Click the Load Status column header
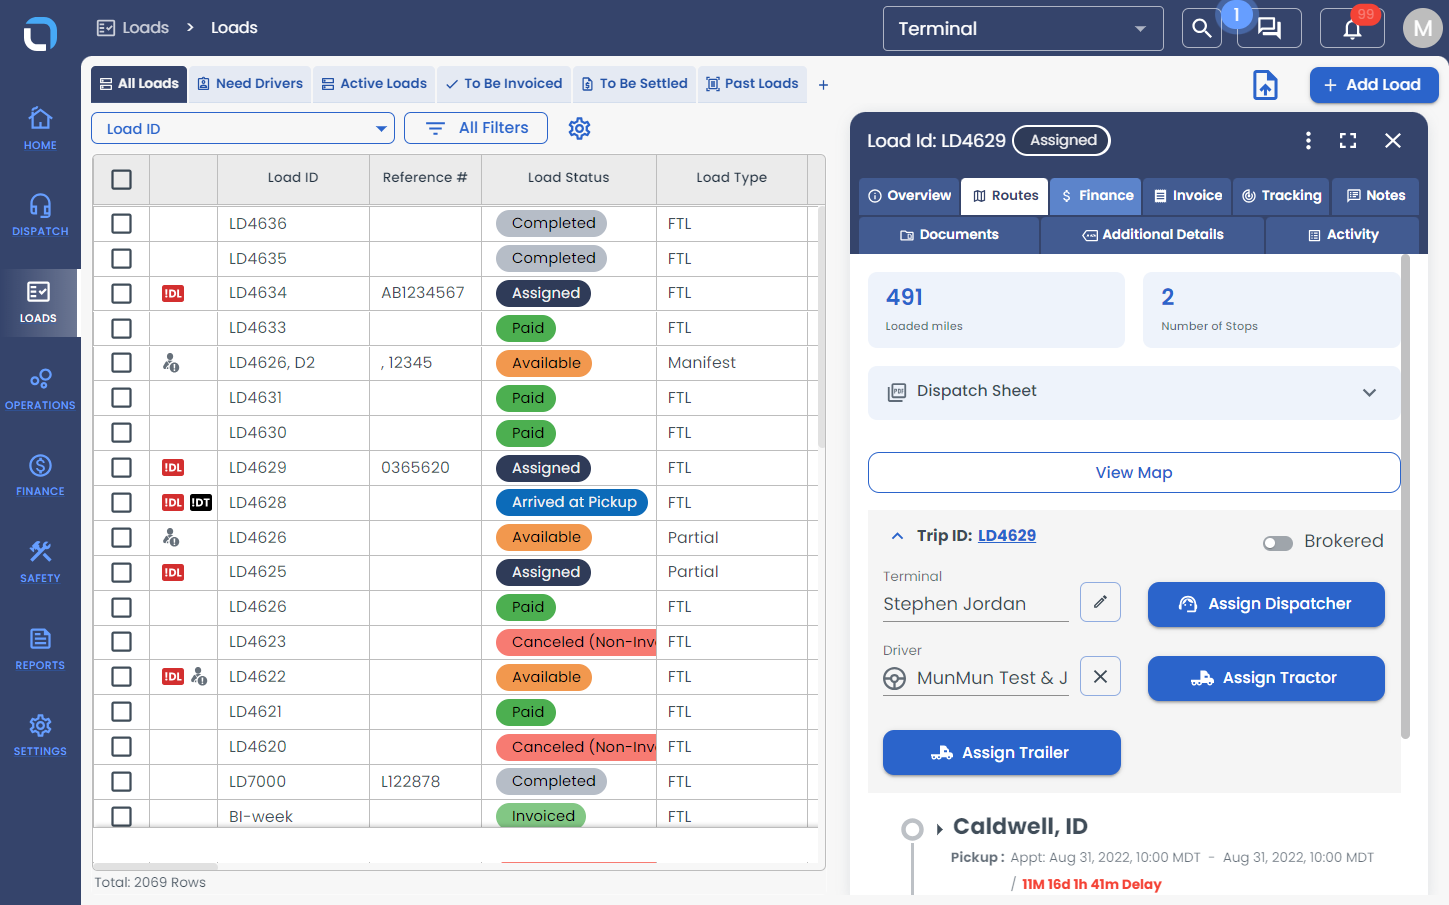Screen dimensions: 1449x905 point(568,178)
